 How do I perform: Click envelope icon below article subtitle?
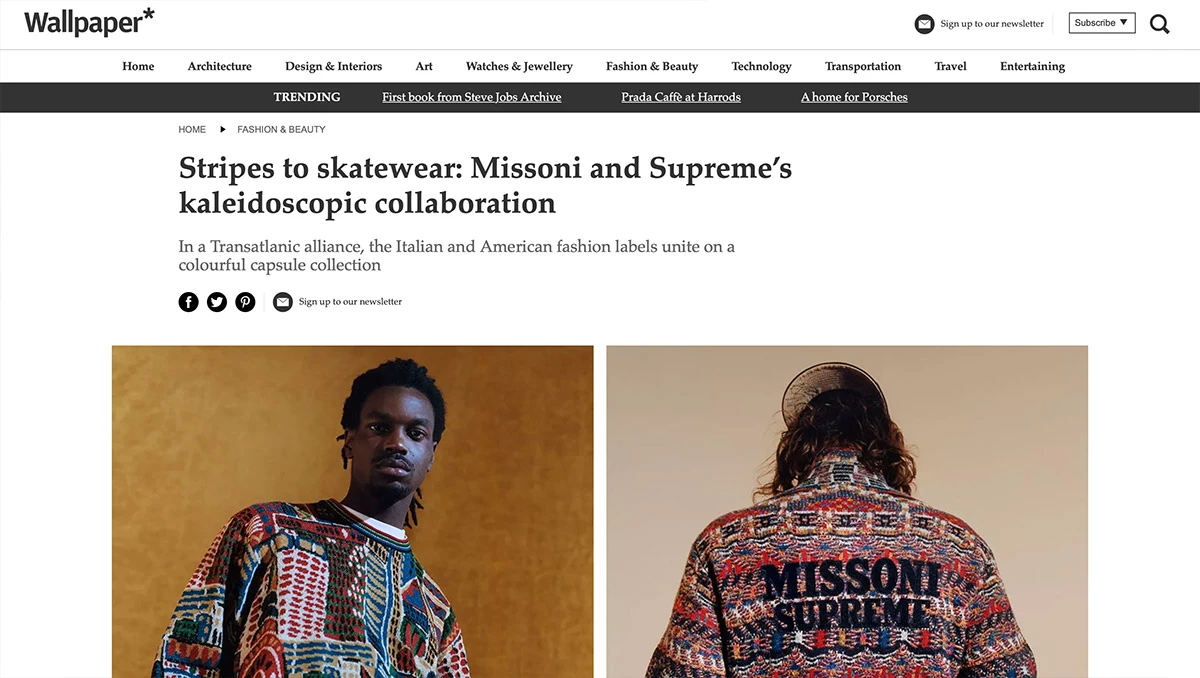(x=283, y=302)
